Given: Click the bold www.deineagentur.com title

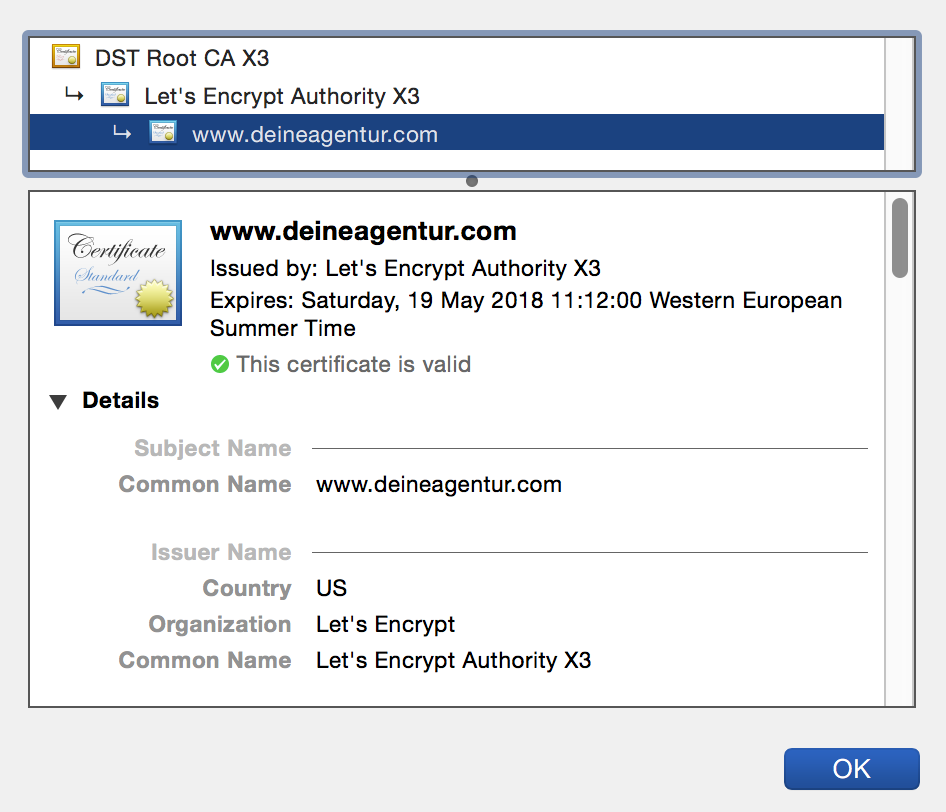Looking at the screenshot, I should click(363, 231).
